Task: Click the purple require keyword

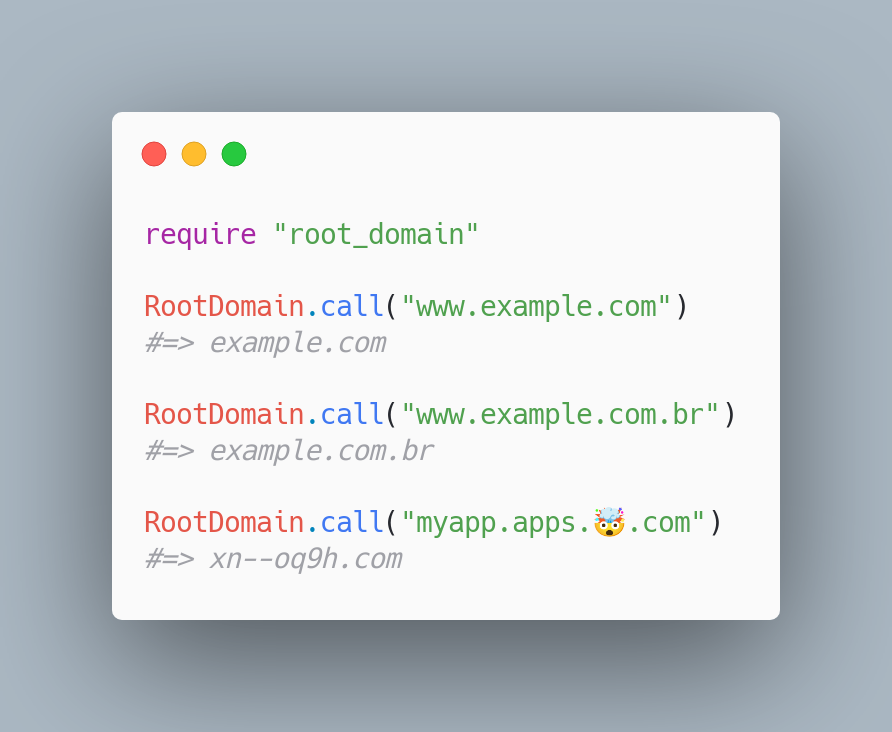Action: pyautogui.click(x=201, y=235)
